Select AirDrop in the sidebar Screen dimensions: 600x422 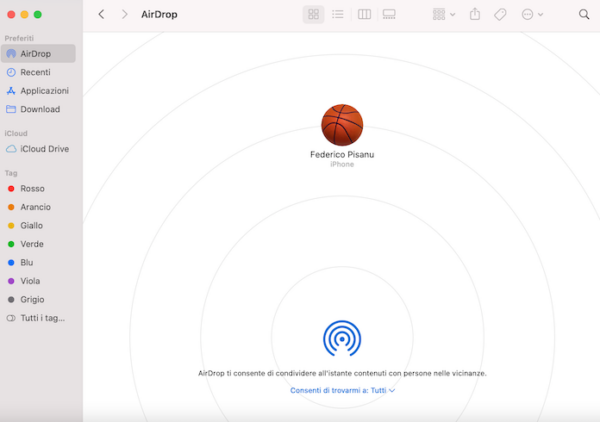coord(38,54)
